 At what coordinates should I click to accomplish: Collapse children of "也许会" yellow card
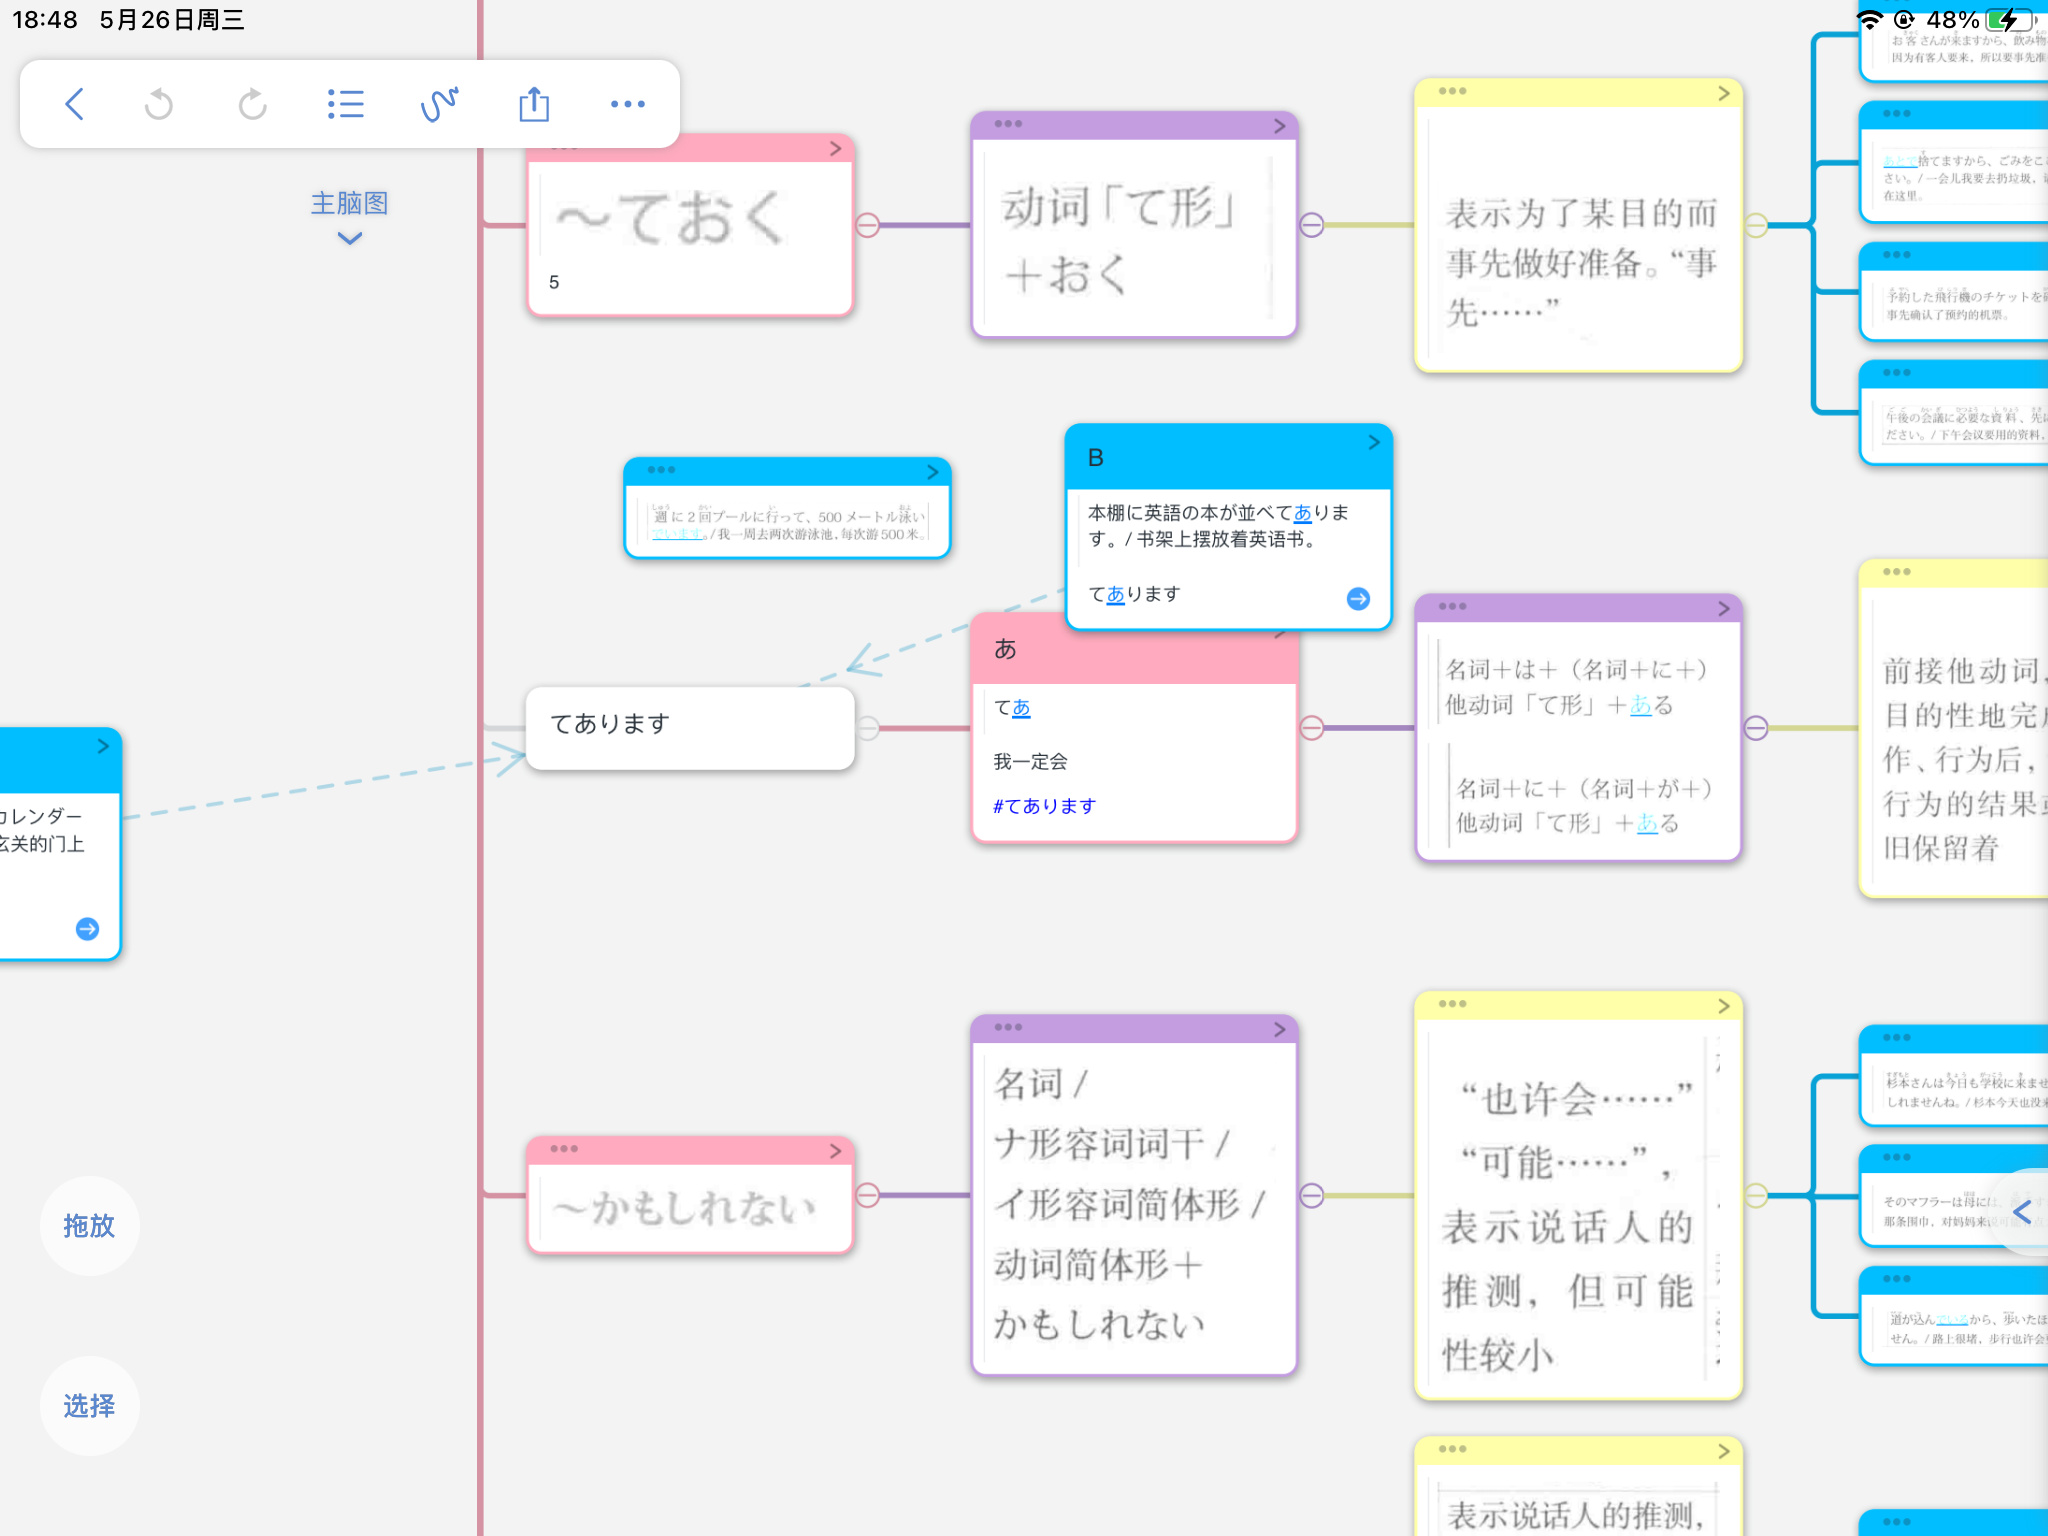point(1755,1195)
